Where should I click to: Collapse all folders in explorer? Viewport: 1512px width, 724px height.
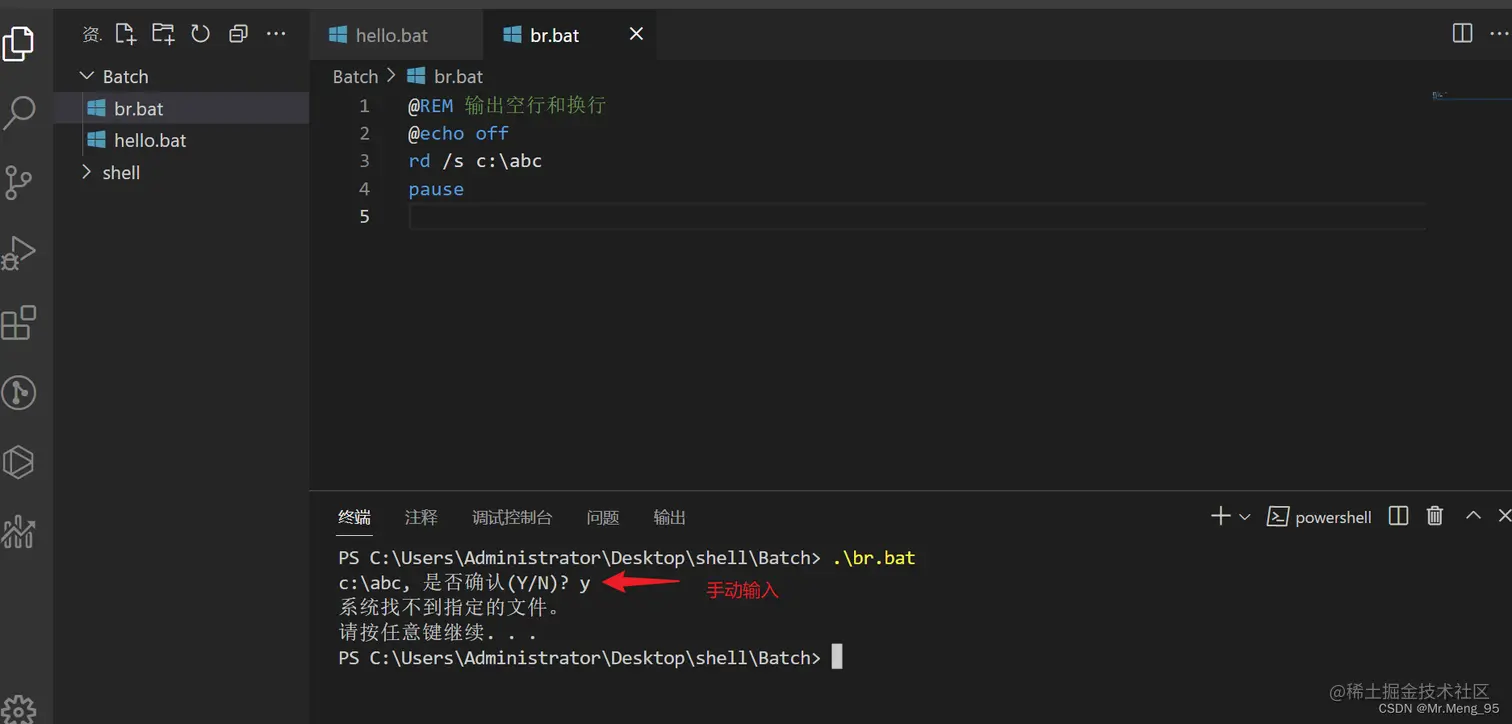[238, 34]
